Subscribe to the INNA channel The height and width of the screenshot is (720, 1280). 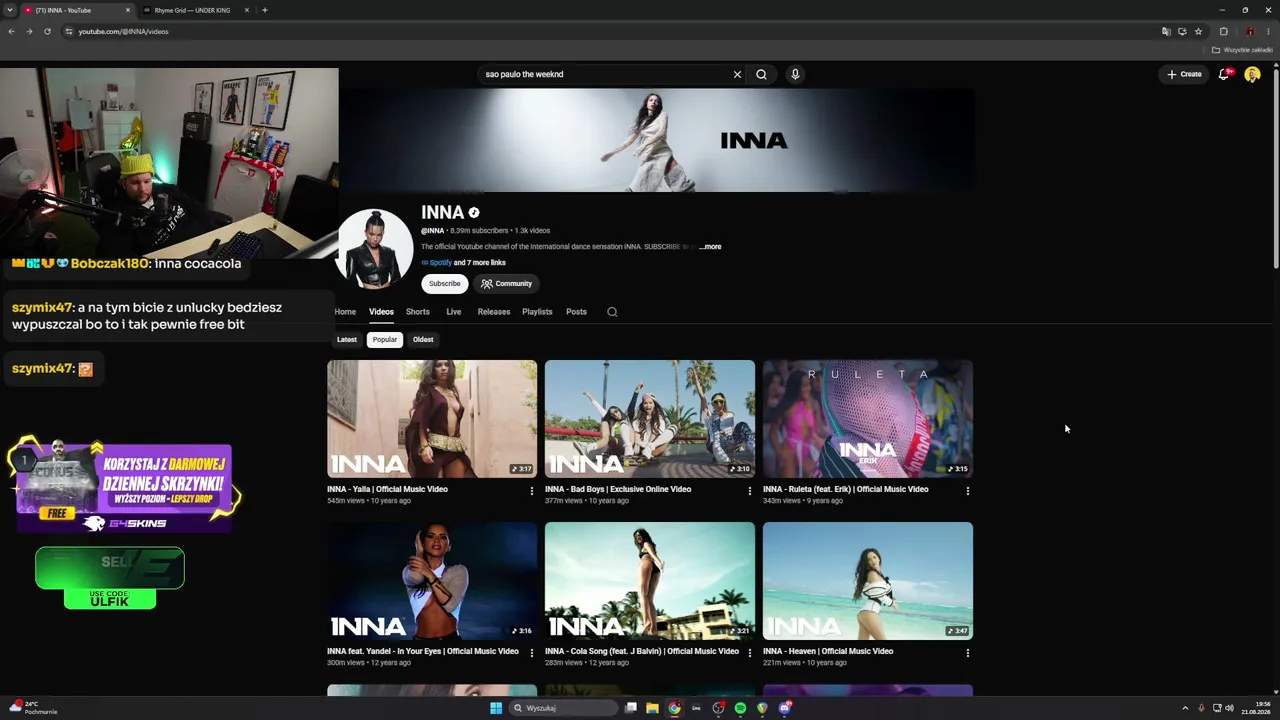coord(445,284)
